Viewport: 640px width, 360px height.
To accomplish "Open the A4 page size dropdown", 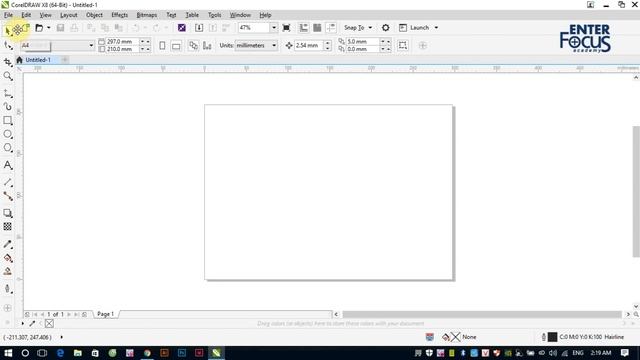I will 91,45.
